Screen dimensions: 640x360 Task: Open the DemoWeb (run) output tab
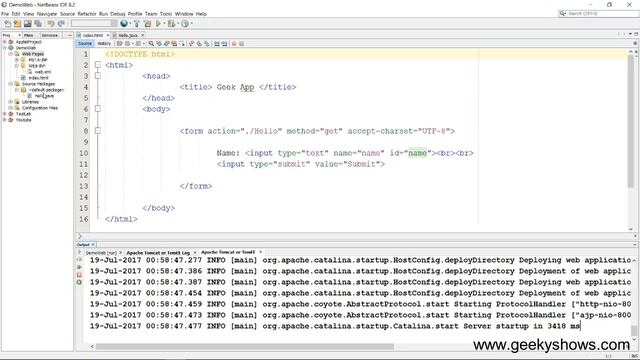tap(101, 253)
